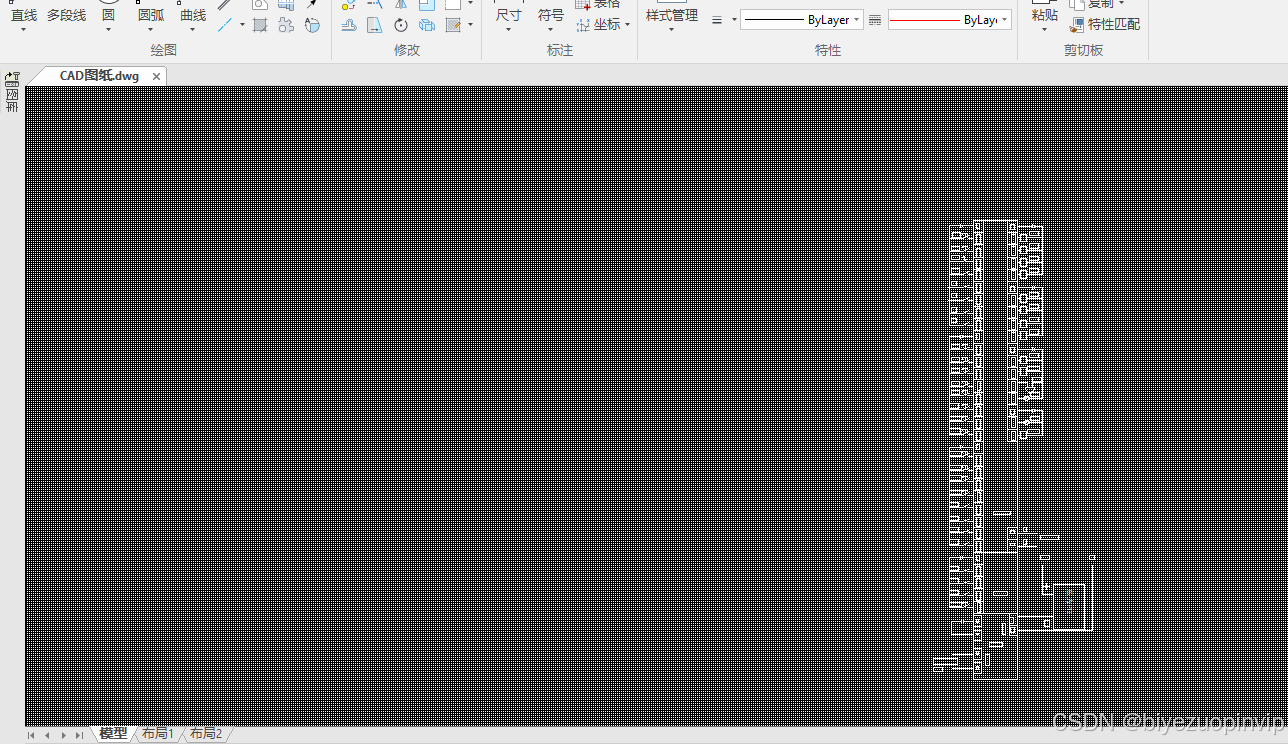This screenshot has height=744, width=1288.
Task: Expand the 直线 dropdown arrow
Action: click(23, 29)
